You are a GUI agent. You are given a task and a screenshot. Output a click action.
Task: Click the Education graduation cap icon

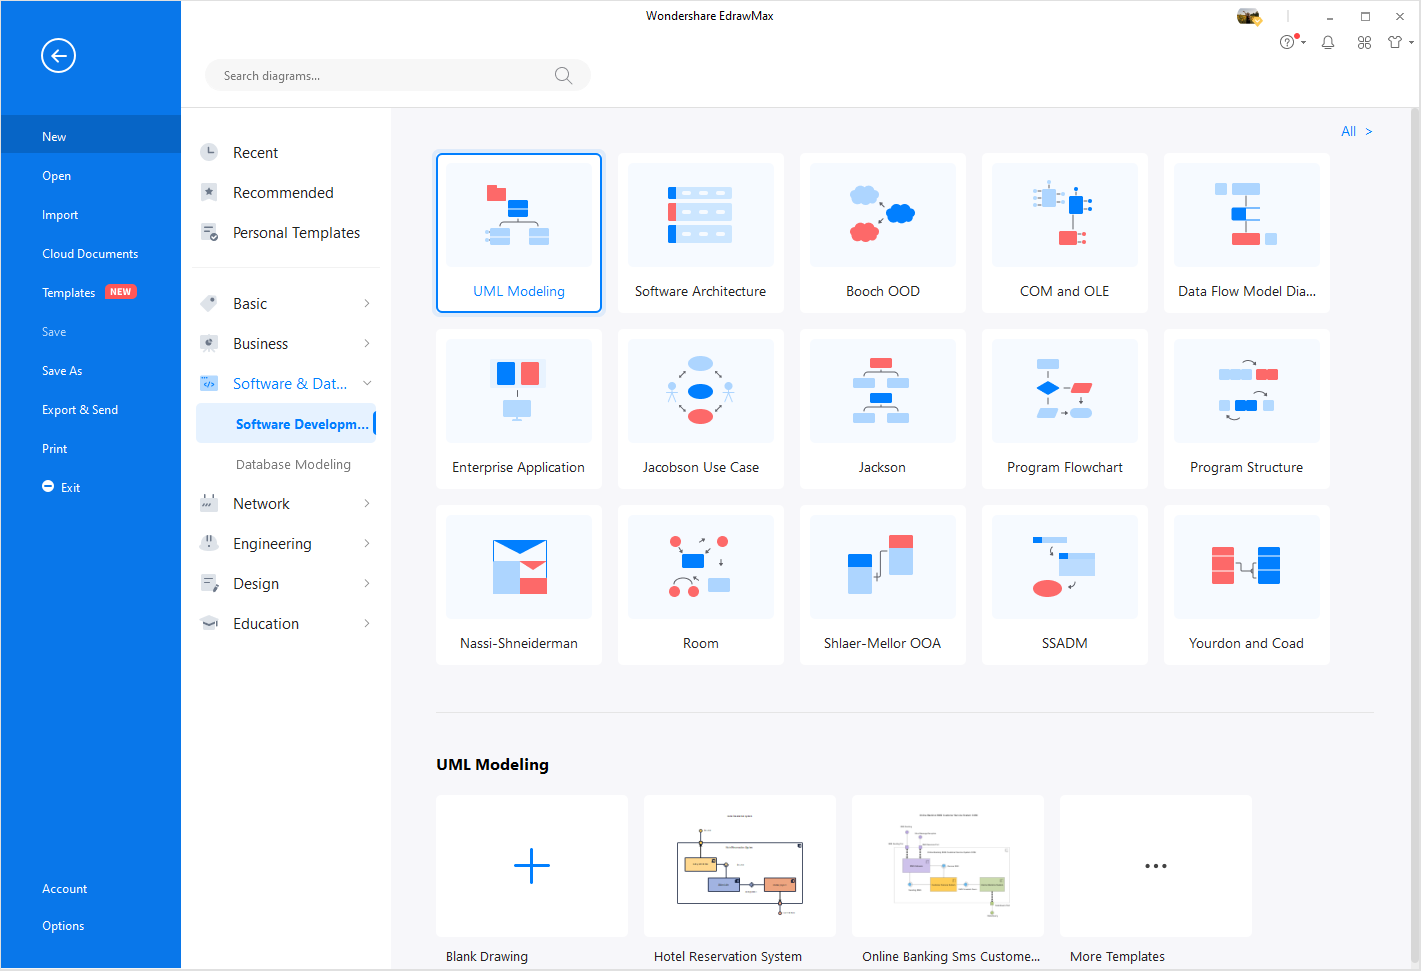pyautogui.click(x=209, y=623)
